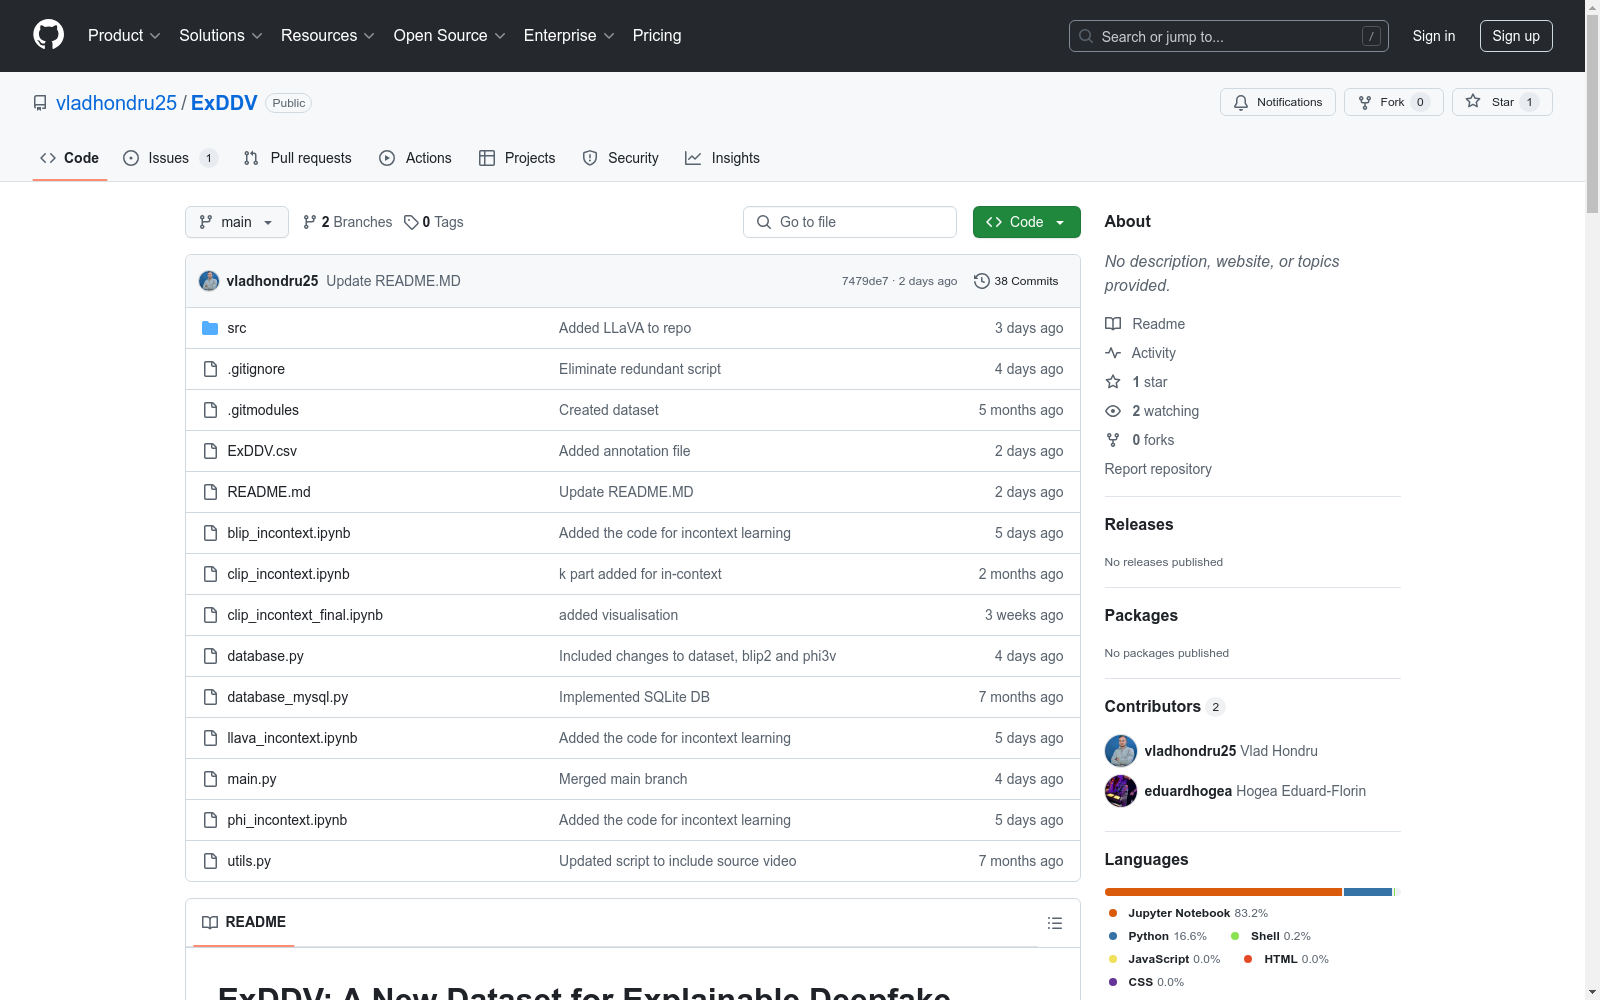
Task: Click the Jupyter Notebook 83.2% language entry
Action: [1188, 913]
